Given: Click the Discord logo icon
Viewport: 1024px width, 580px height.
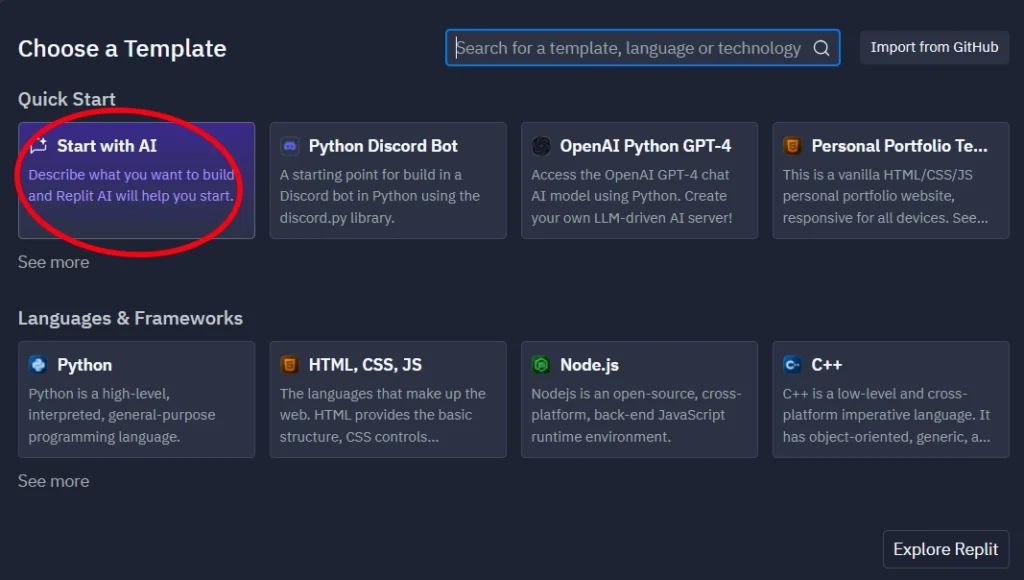Looking at the screenshot, I should tap(289, 146).
